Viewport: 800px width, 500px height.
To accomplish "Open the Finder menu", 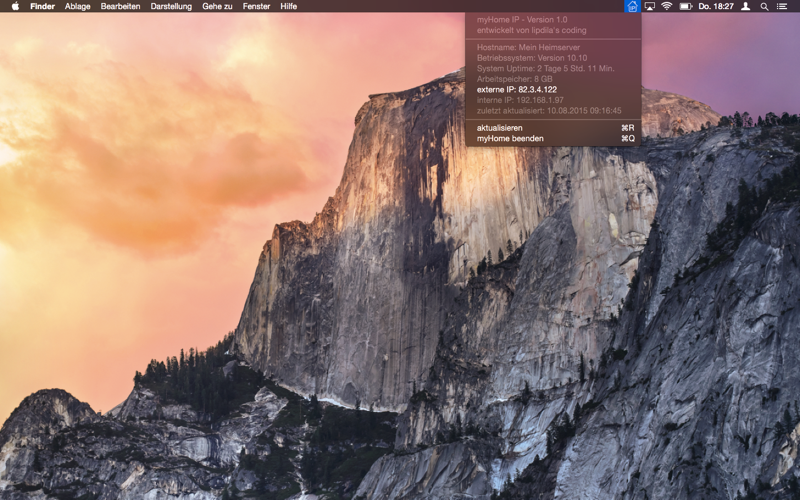I will (42, 6).
